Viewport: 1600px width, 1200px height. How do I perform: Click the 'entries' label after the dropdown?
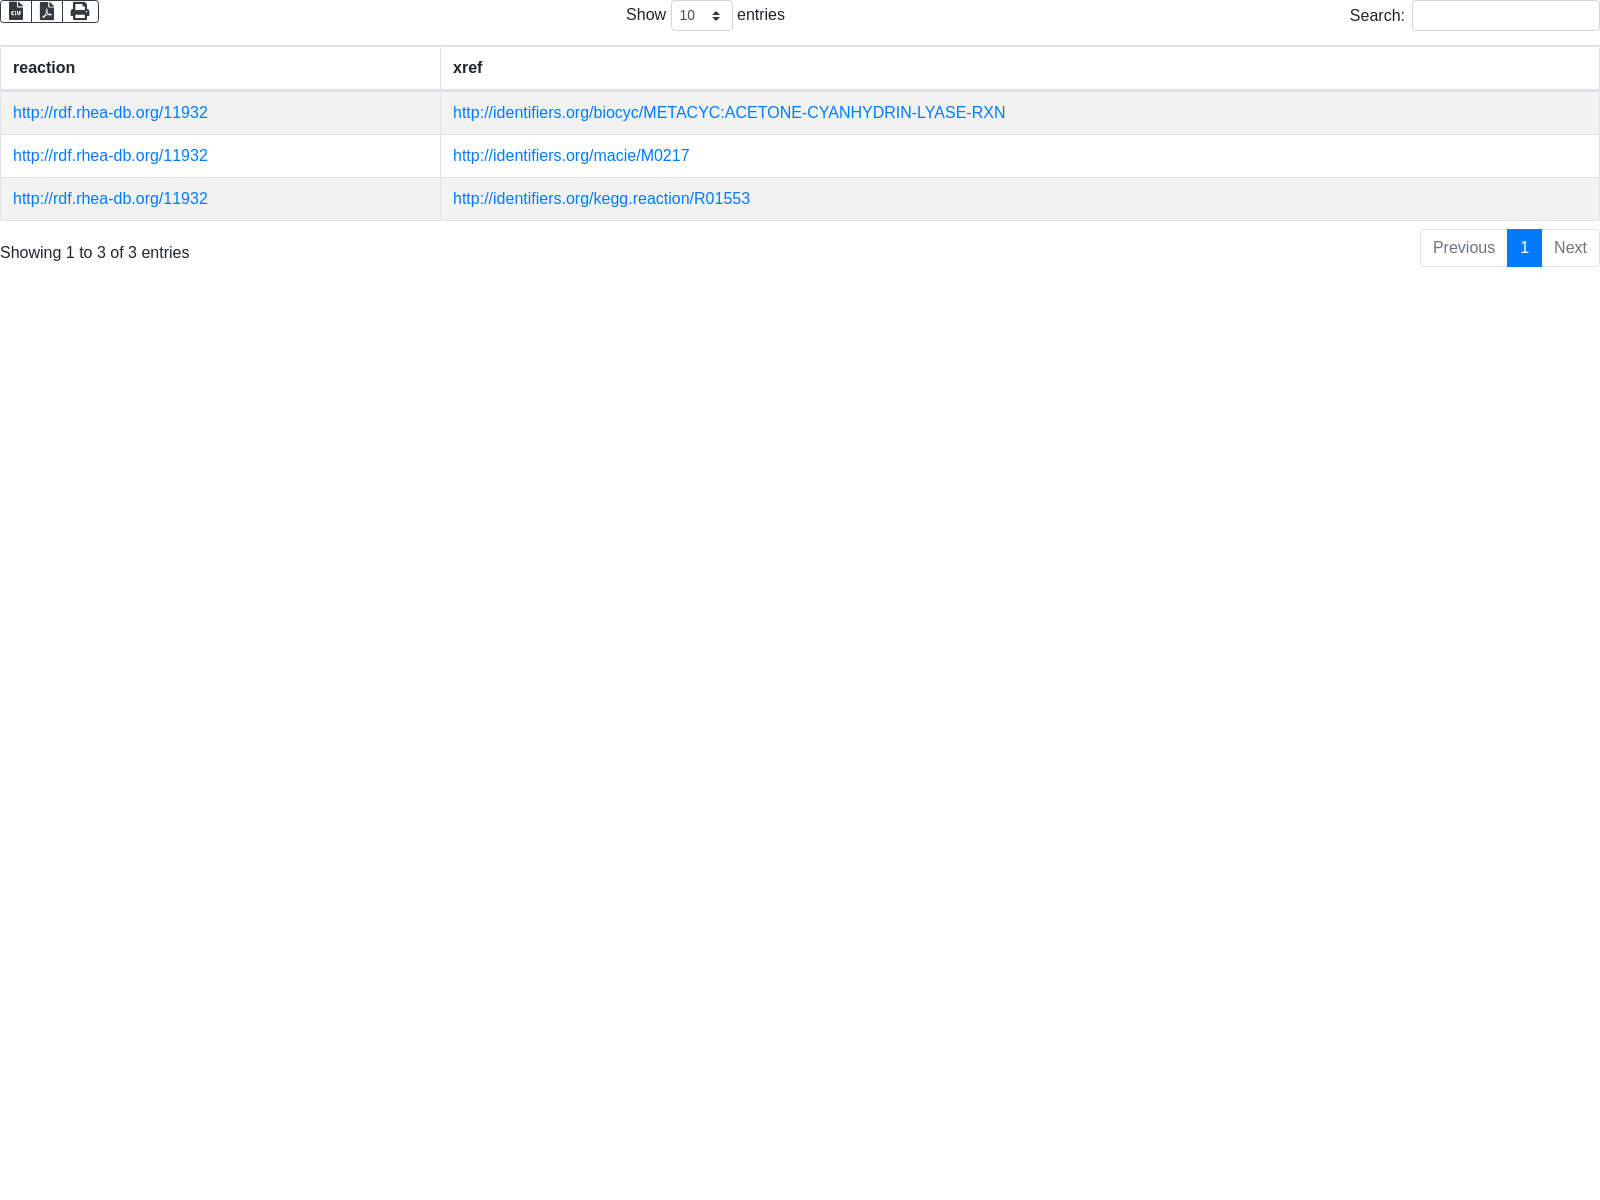click(760, 15)
